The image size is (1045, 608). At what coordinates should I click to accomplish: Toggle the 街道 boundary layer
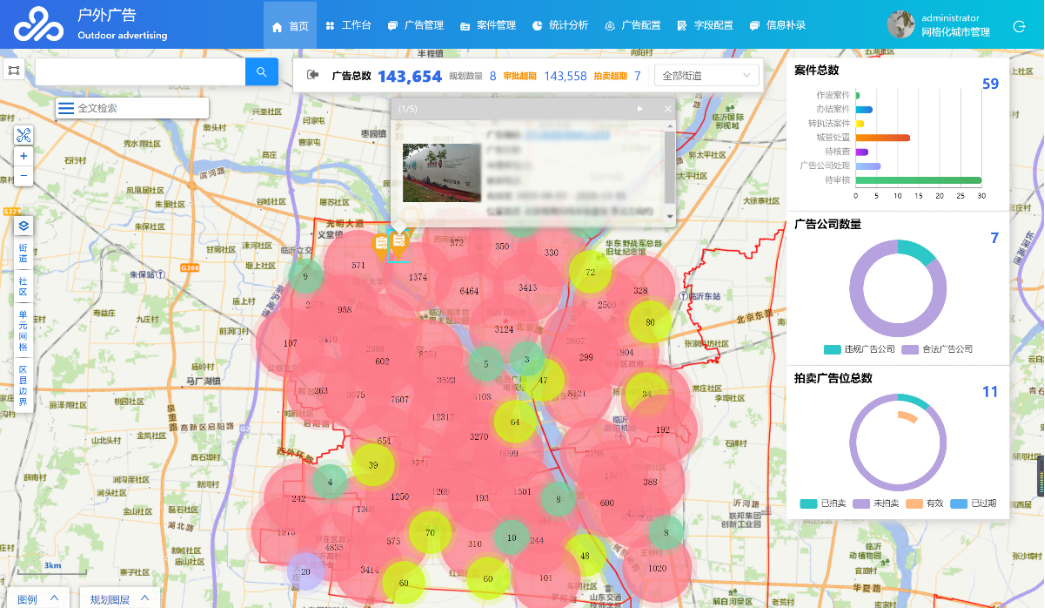click(x=24, y=252)
